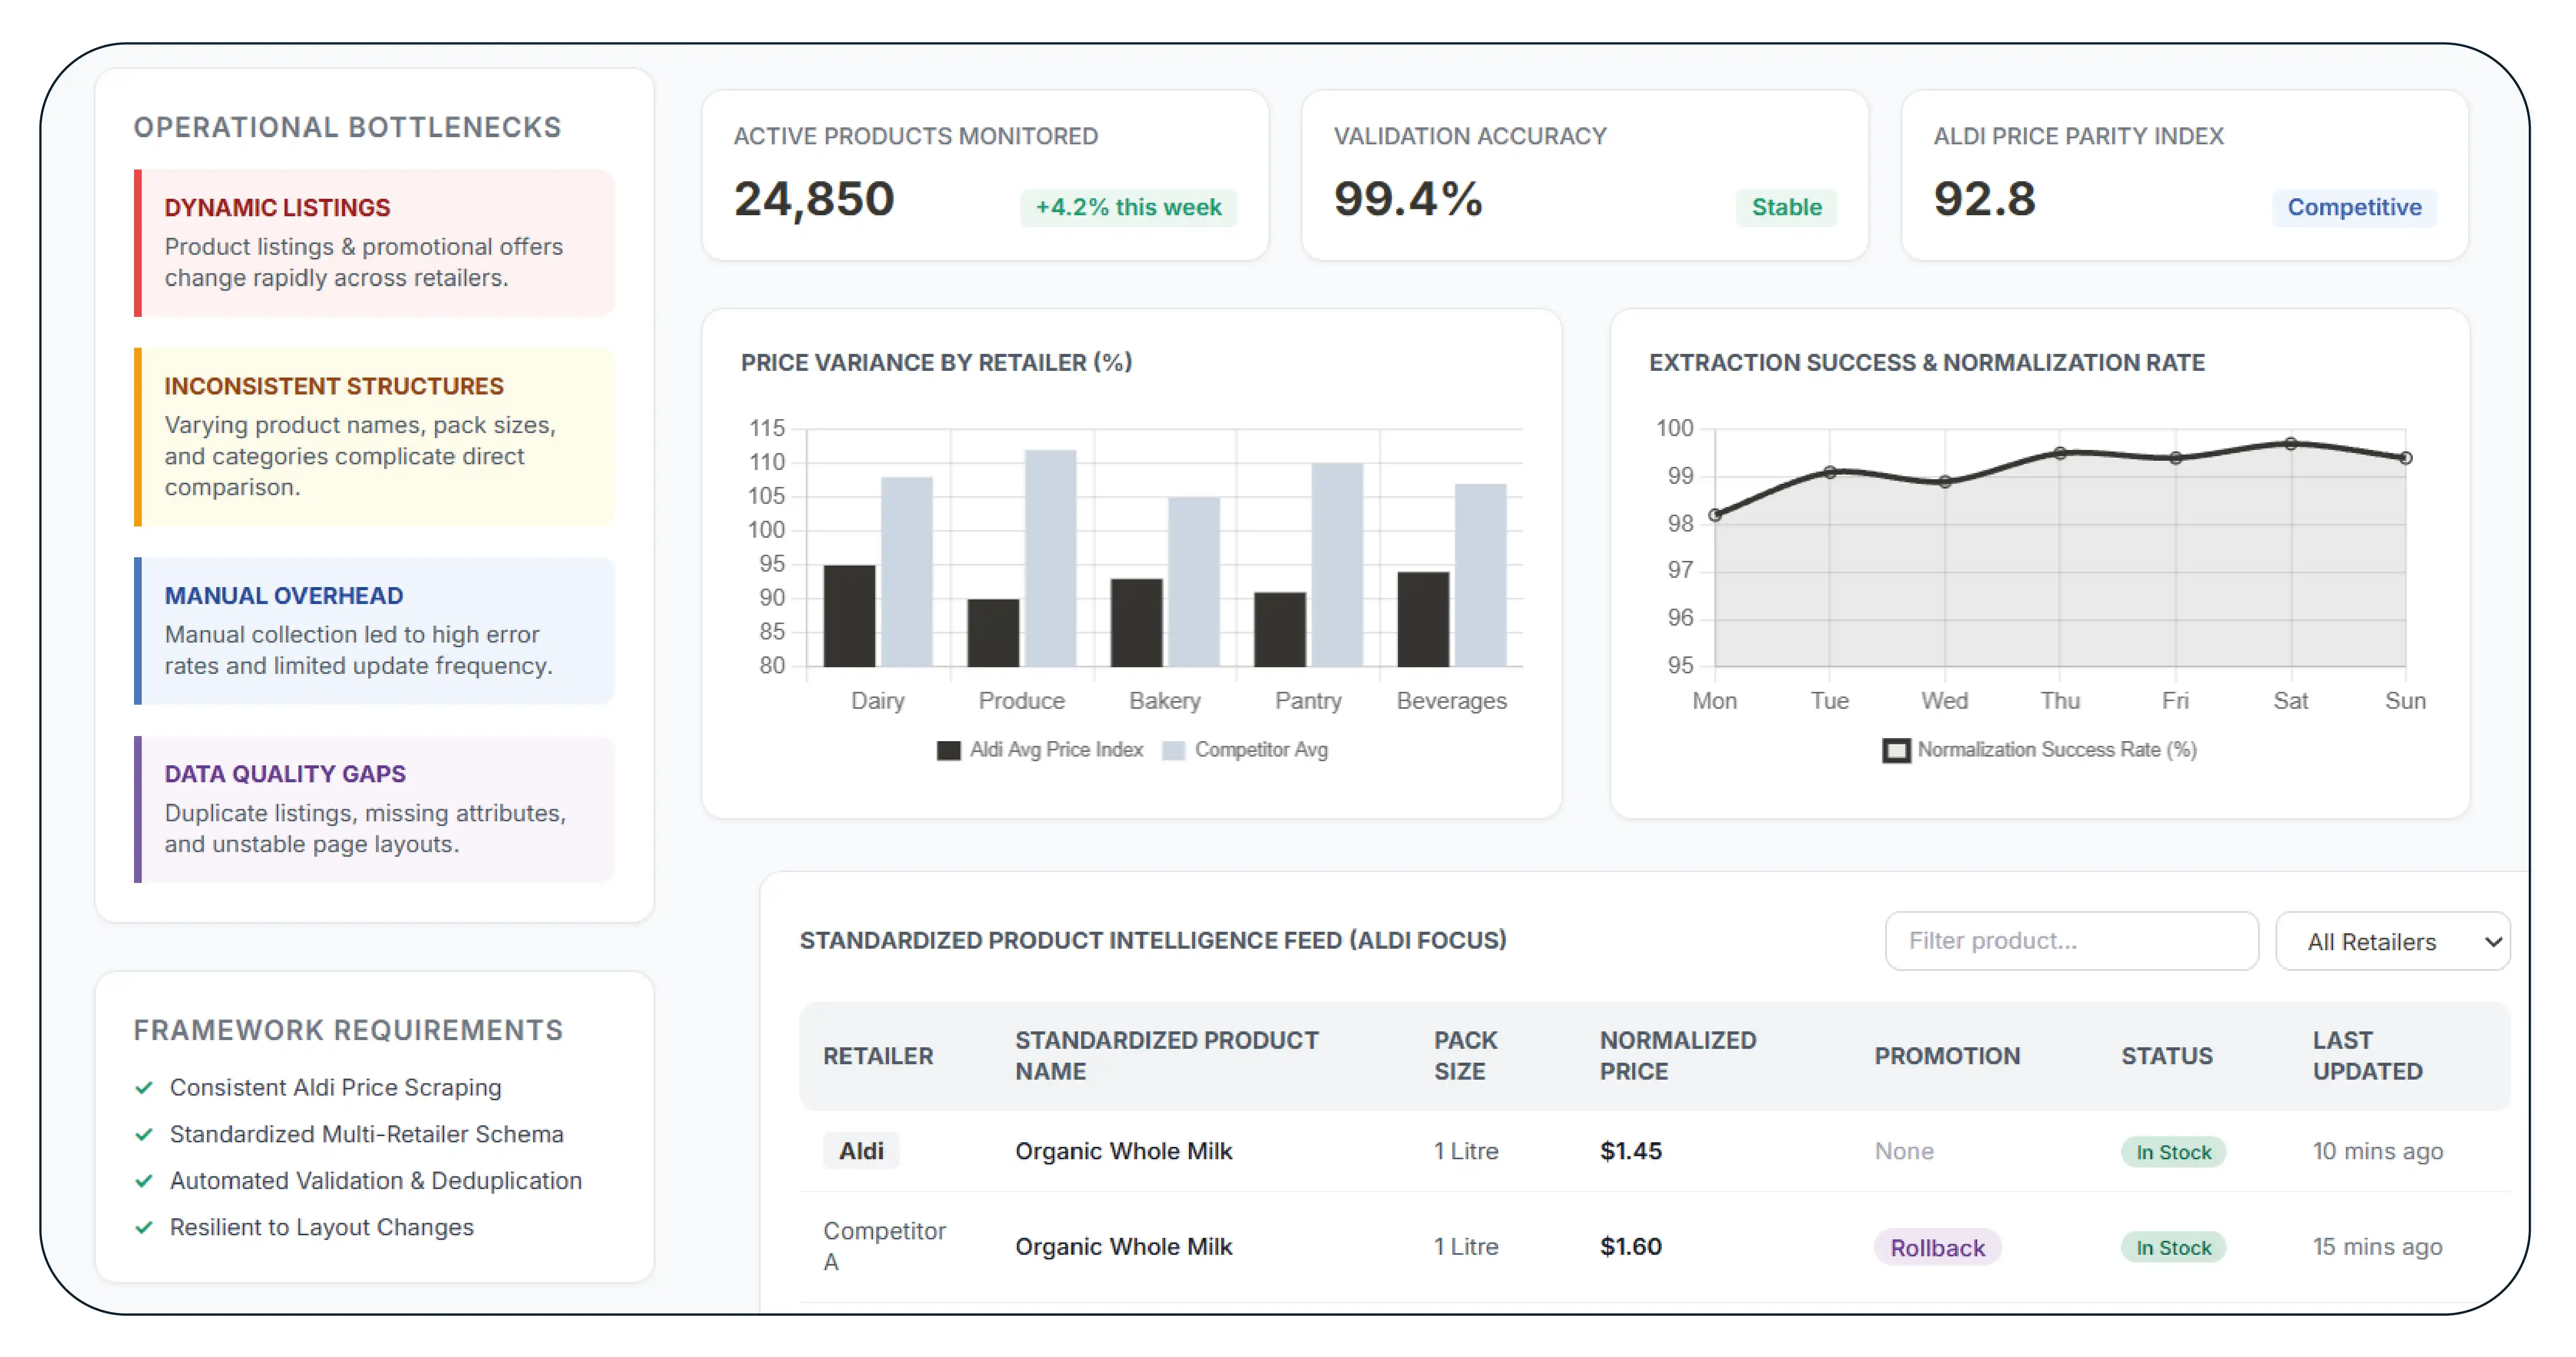The image size is (2576, 1357).
Task: Click the +4.2% this week badge
Action: pyautogui.click(x=1128, y=207)
